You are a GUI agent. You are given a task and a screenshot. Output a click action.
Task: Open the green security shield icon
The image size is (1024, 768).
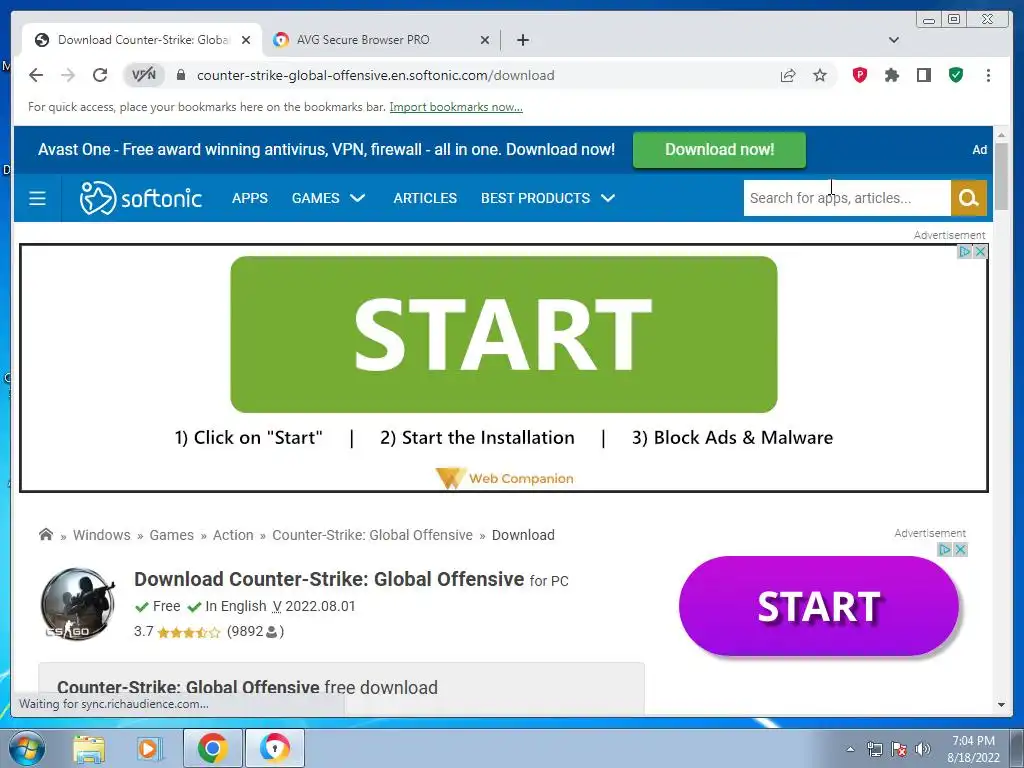956,75
